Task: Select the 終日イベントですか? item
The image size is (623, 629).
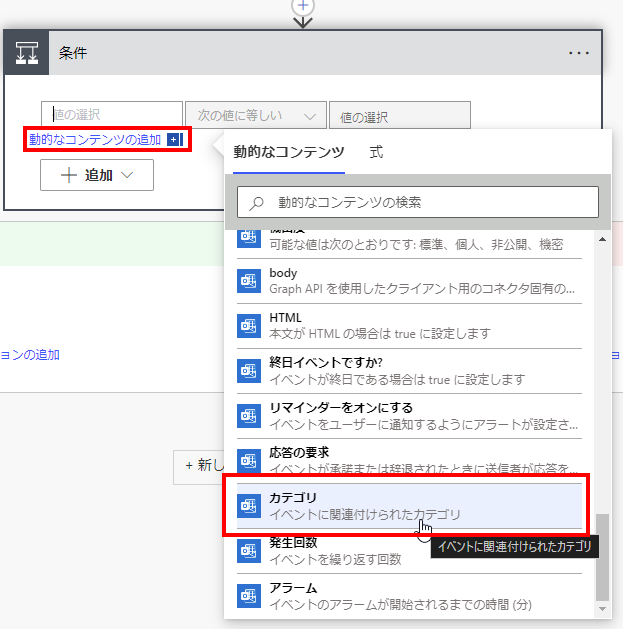Action: 409,371
